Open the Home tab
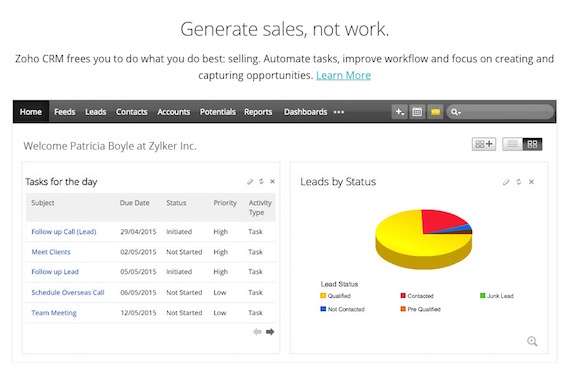This screenshot has width=570, height=377. (31, 112)
